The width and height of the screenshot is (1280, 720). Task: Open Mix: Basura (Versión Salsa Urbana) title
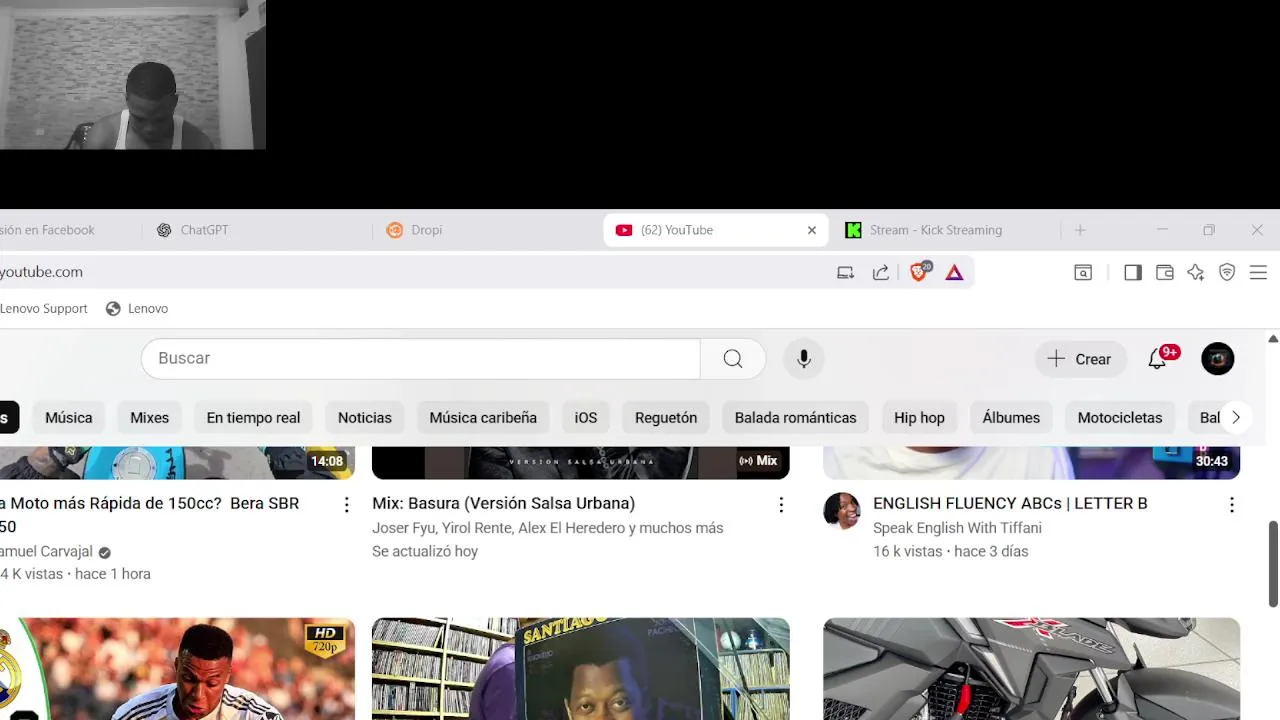tap(503, 503)
